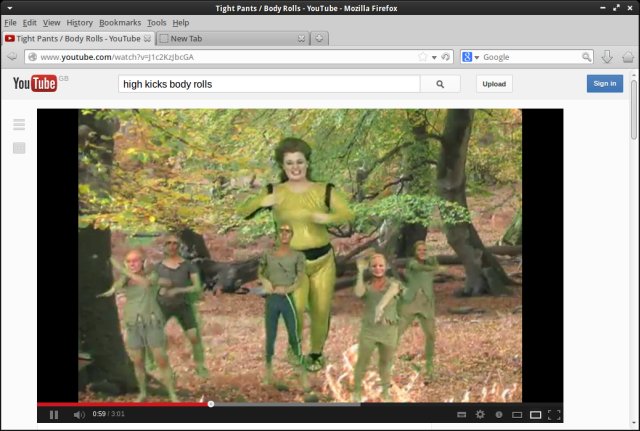Open the search engine selector dropdown
Viewport: 640px width, 431px height.
coord(470,57)
